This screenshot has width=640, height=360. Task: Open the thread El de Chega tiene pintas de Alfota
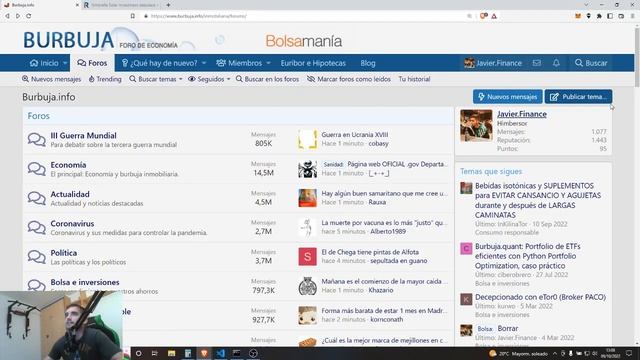click(x=370, y=252)
